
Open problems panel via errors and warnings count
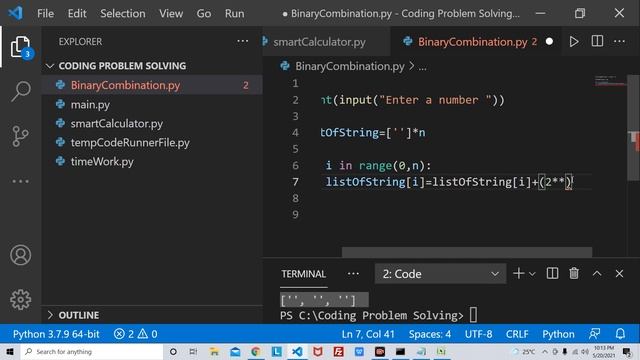pyautogui.click(x=136, y=334)
